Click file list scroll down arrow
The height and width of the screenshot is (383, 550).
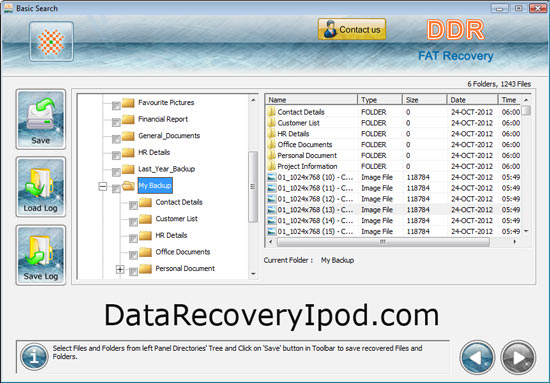[x=526, y=231]
